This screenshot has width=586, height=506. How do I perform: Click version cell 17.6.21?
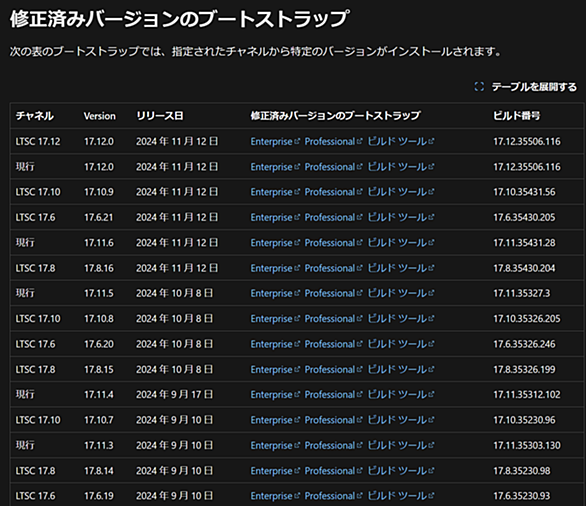point(98,217)
